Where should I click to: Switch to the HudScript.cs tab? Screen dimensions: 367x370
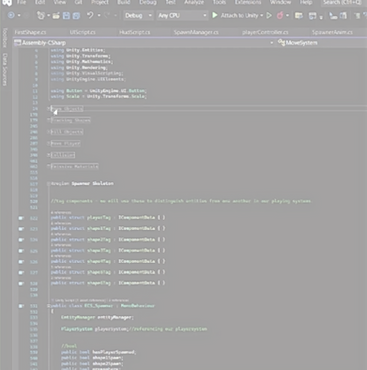[x=135, y=32]
